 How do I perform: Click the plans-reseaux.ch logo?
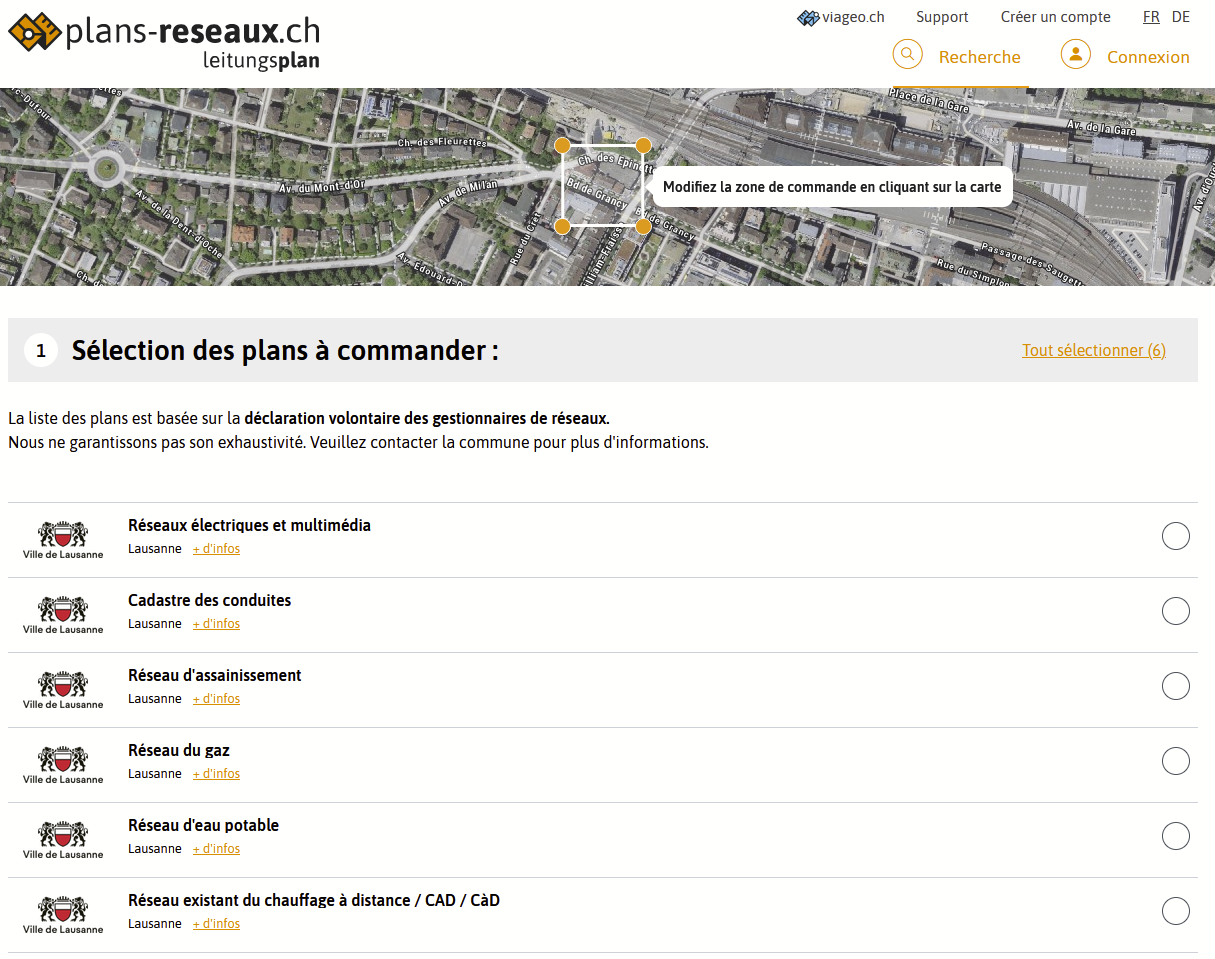pyautogui.click(x=164, y=40)
